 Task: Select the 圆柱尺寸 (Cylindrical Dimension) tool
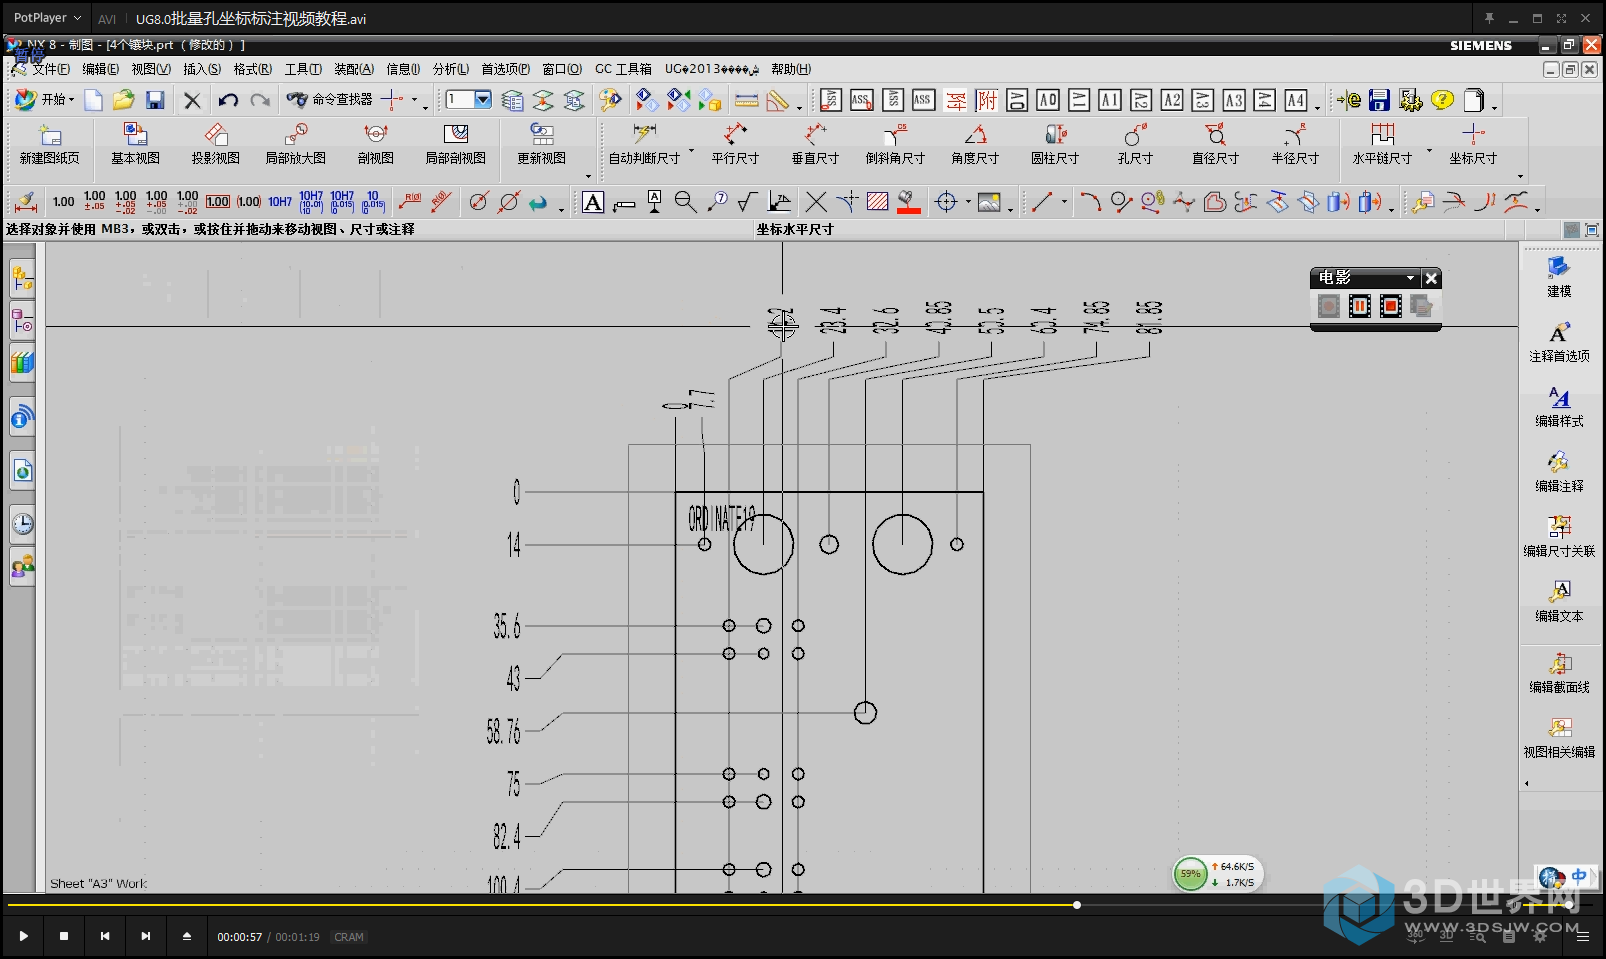(x=1055, y=144)
